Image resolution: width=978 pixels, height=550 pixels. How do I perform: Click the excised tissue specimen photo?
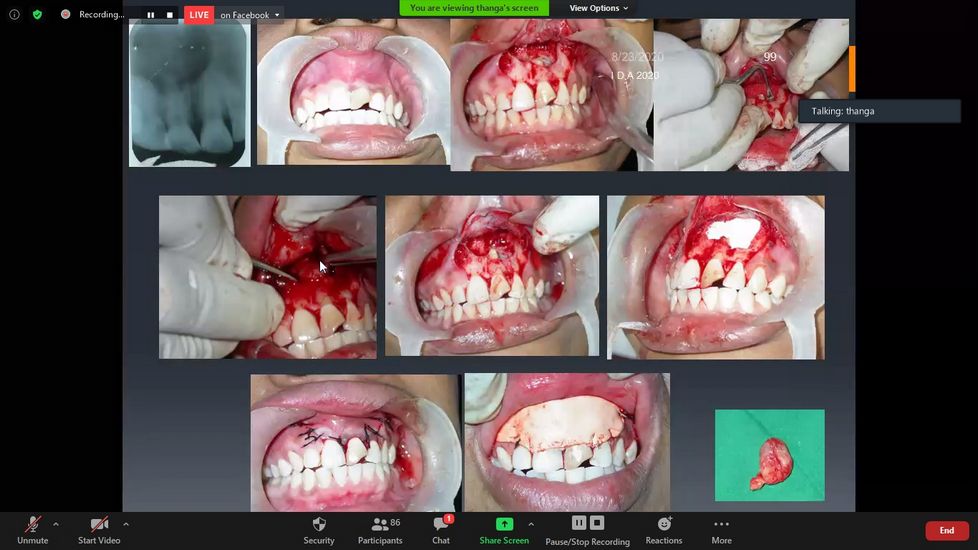[x=769, y=455]
